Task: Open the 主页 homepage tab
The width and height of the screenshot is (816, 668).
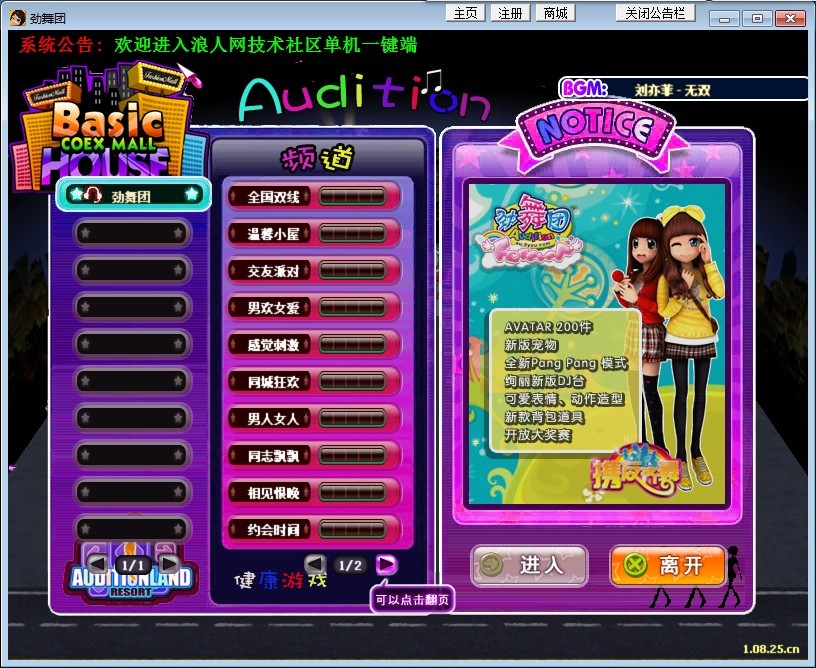Action: [466, 13]
